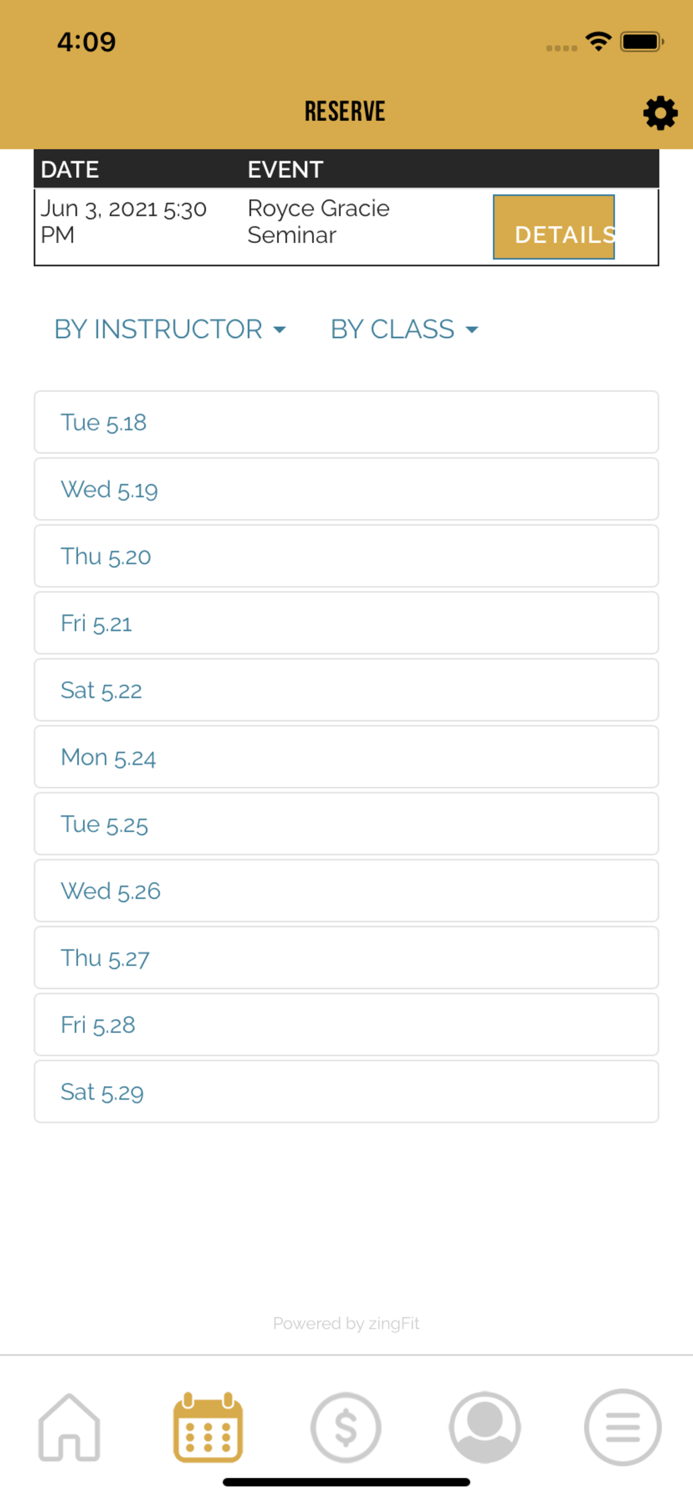Select the Fri 5.21 day row
Screen dimensions: 693x1500
point(346,623)
